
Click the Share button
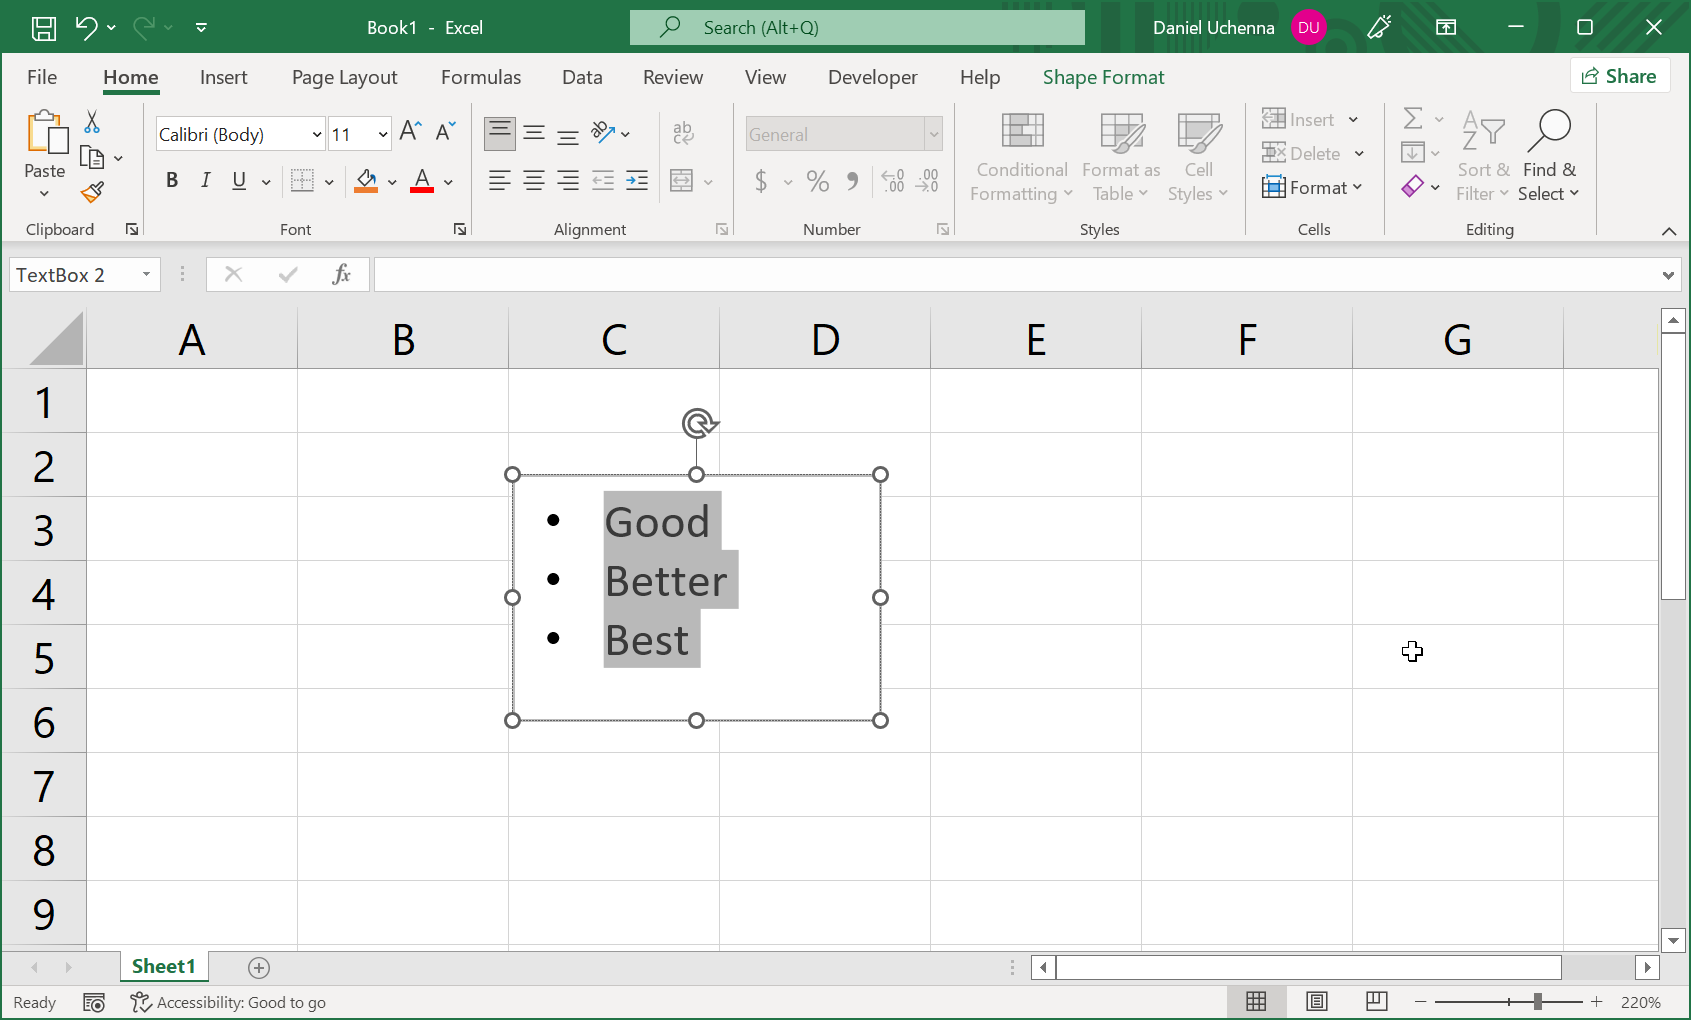click(x=1619, y=77)
